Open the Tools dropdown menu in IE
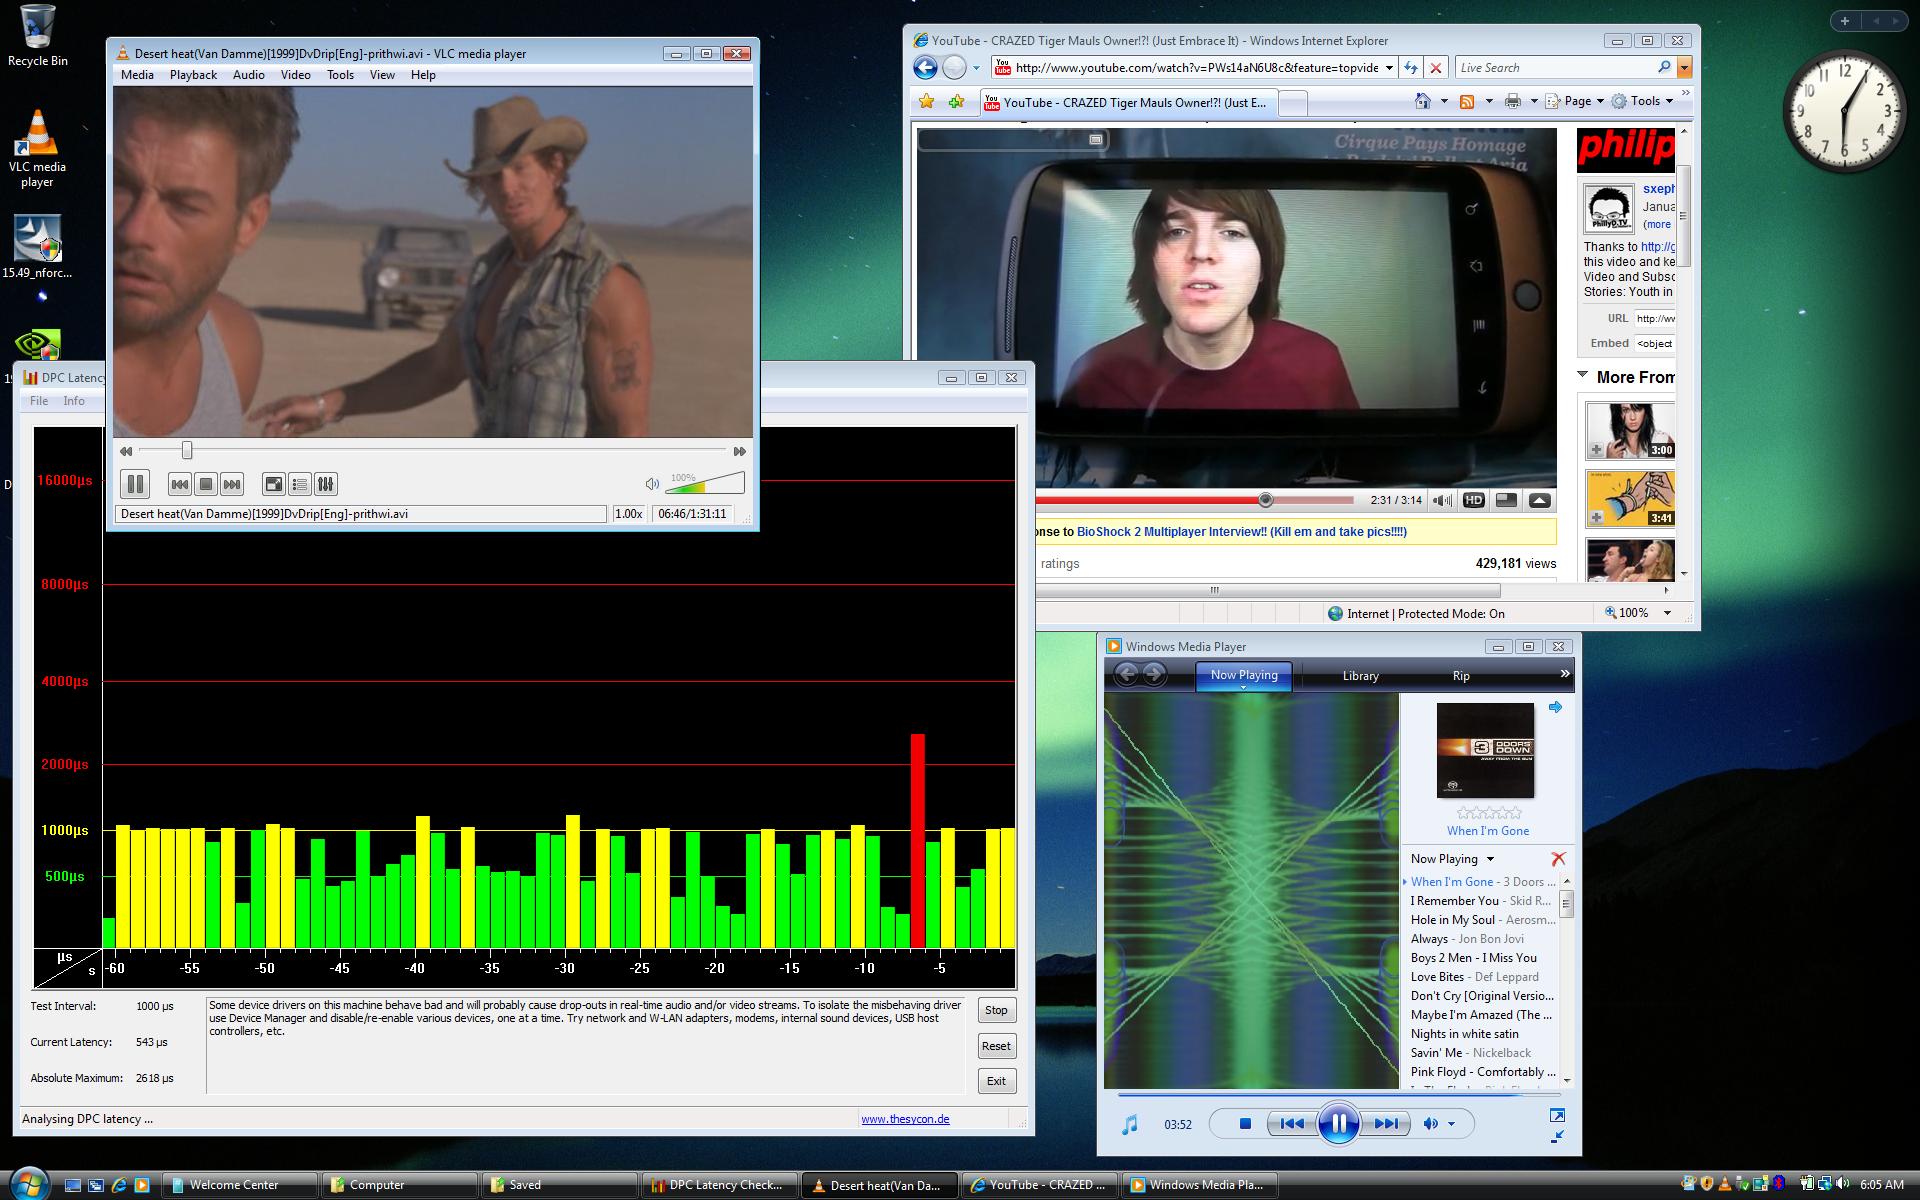Image resolution: width=1920 pixels, height=1200 pixels. point(1642,101)
